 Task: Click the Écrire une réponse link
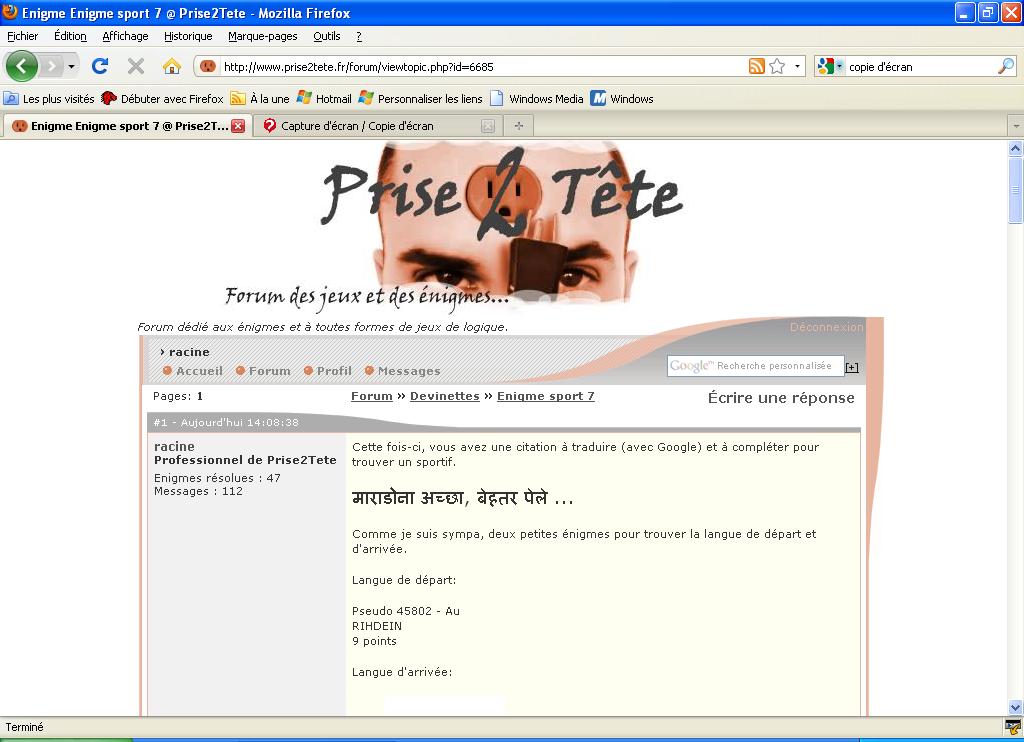[780, 398]
